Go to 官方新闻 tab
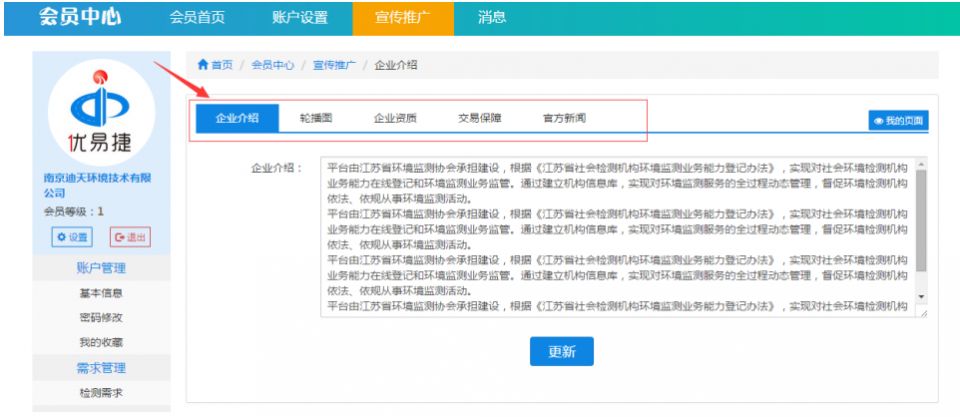Viewport: 960px width, 417px height. [x=564, y=118]
